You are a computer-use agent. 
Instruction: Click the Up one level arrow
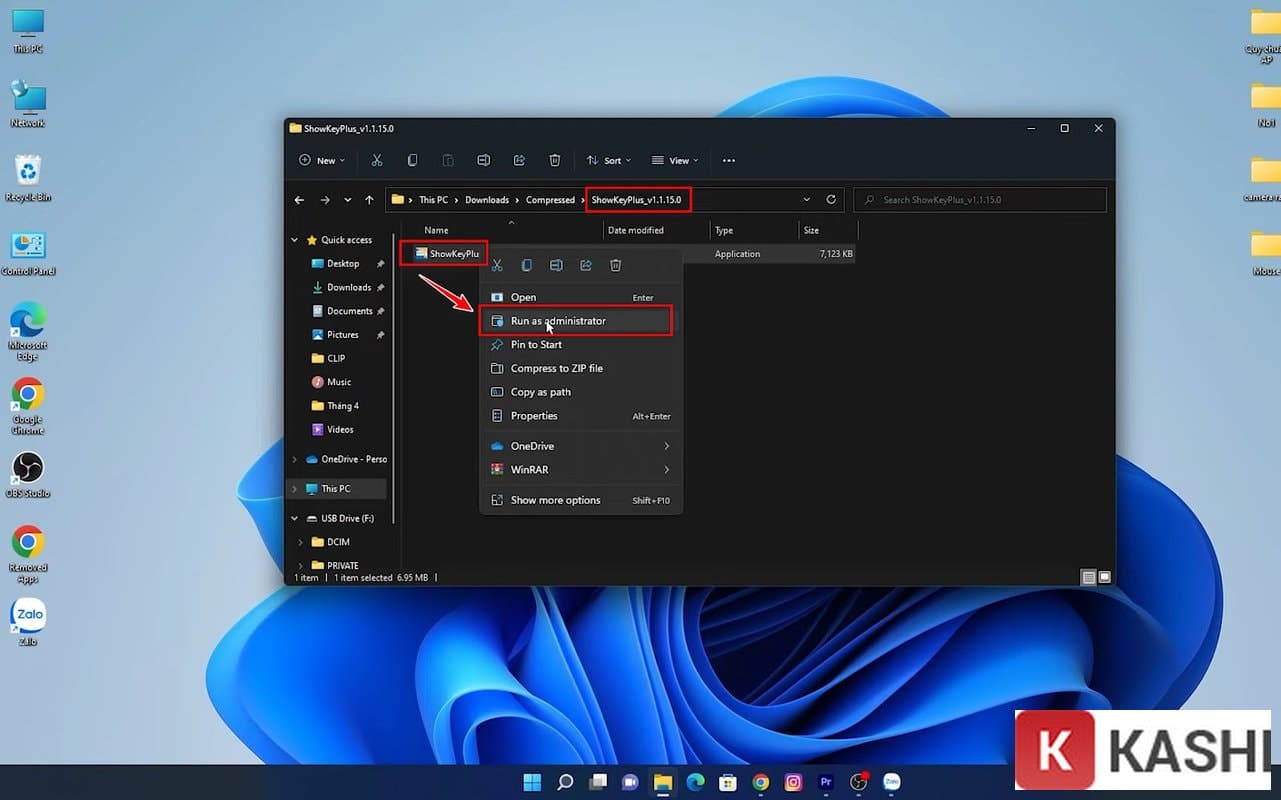(369, 200)
